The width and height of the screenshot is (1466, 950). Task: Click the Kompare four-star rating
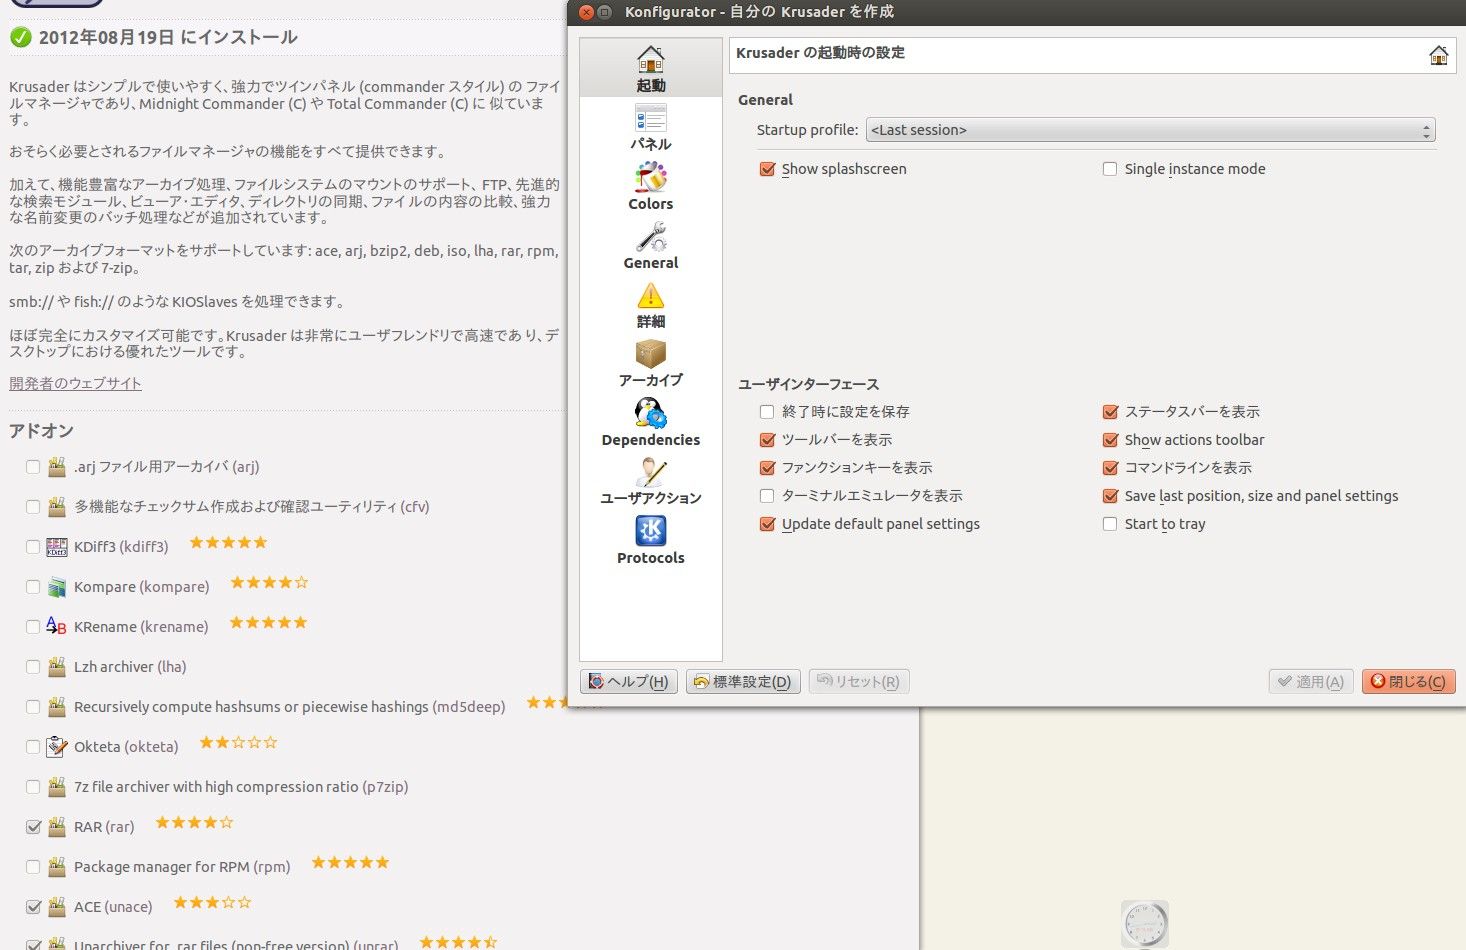pyautogui.click(x=270, y=582)
